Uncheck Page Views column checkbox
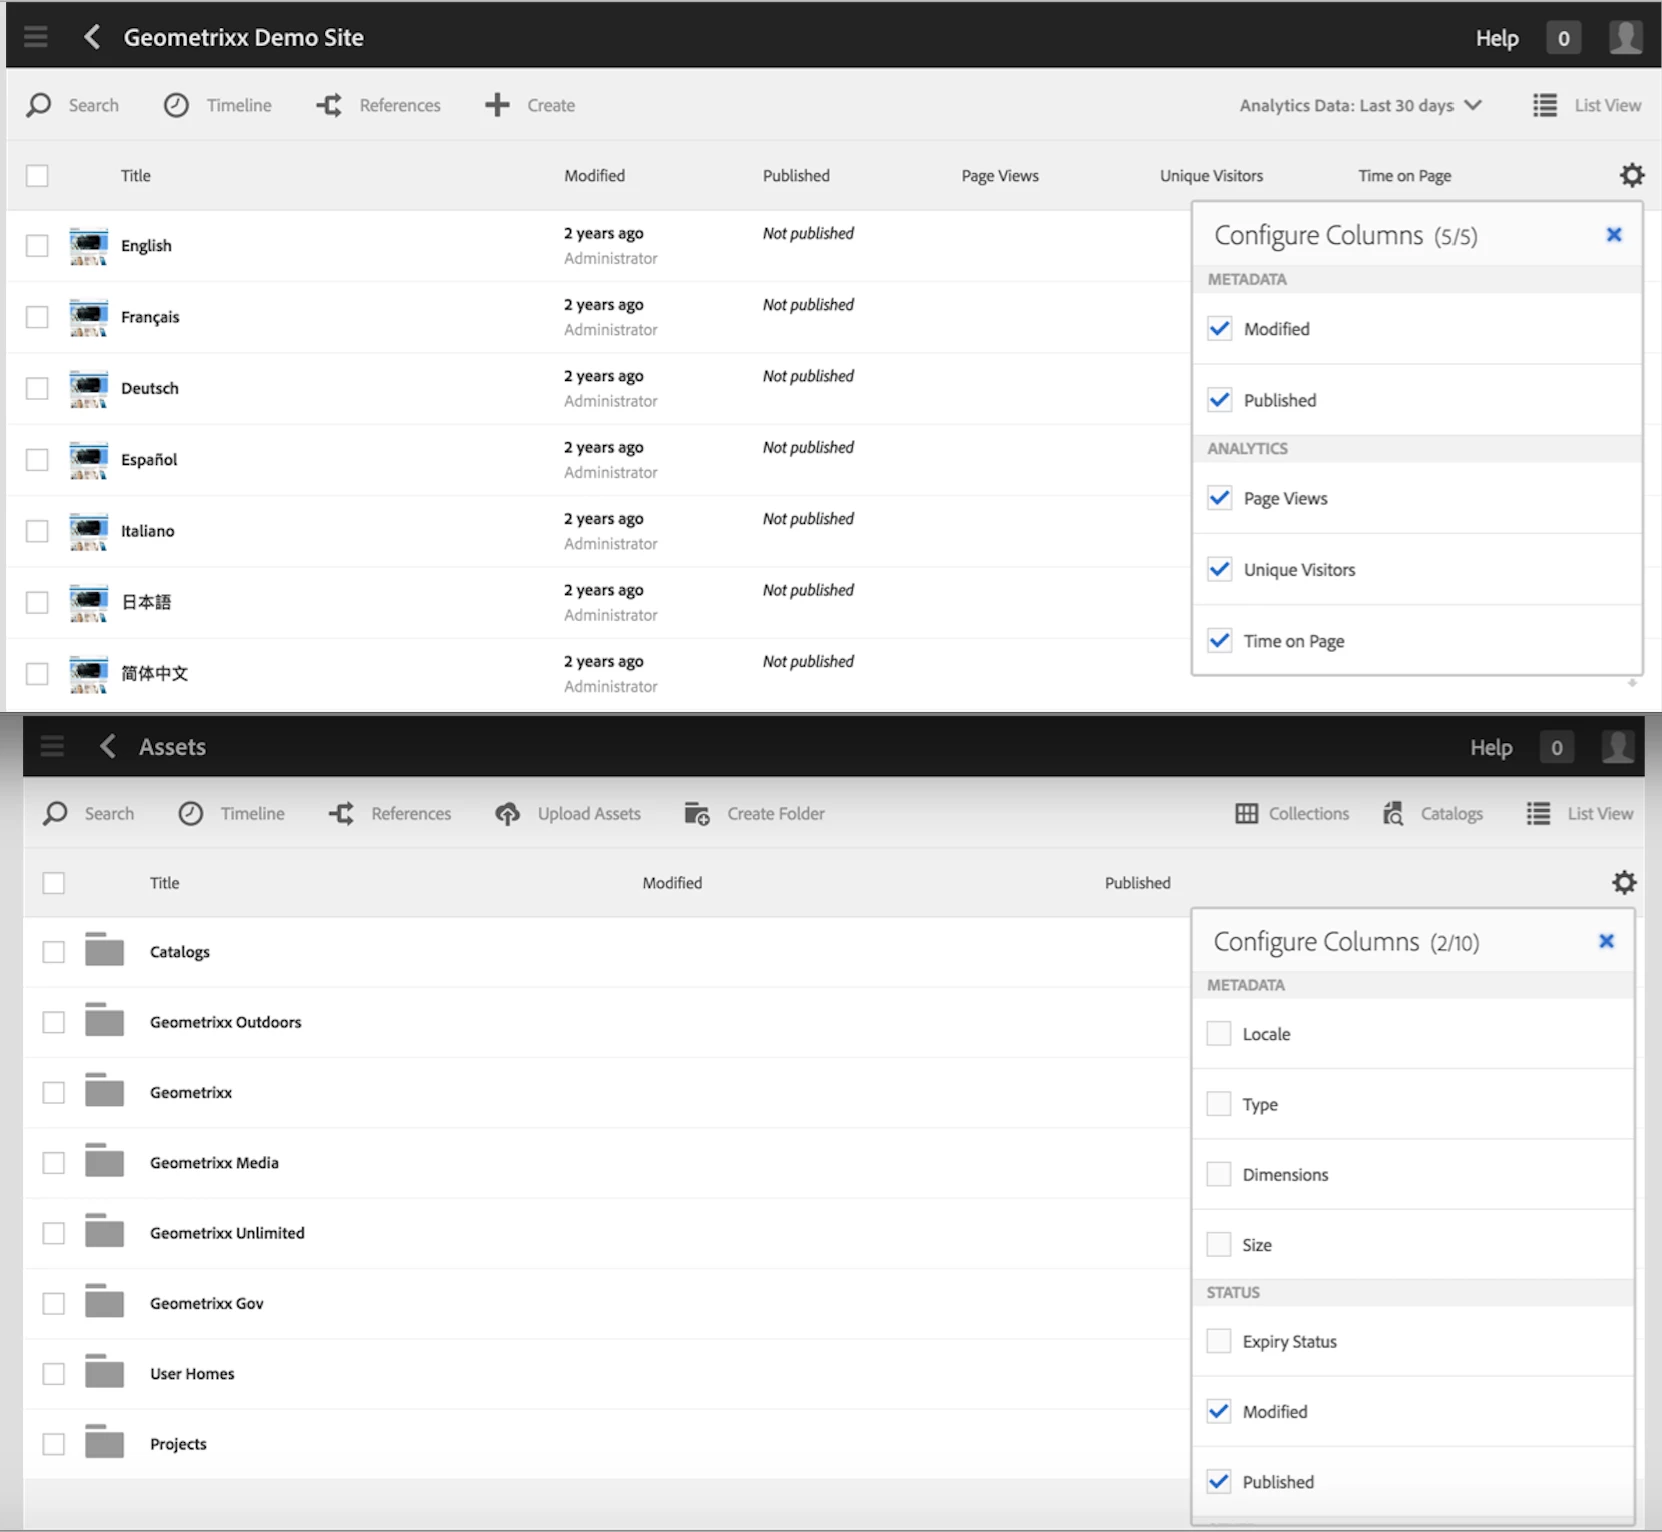The image size is (1662, 1532). click(x=1219, y=497)
